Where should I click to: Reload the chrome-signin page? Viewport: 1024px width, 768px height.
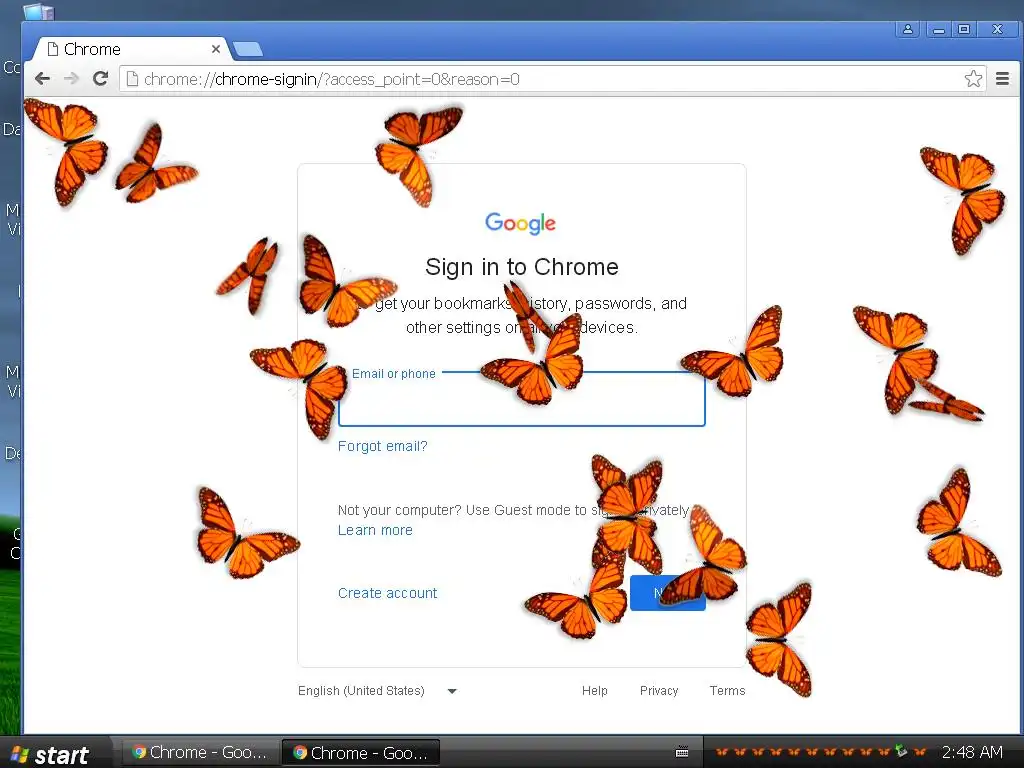pos(100,79)
